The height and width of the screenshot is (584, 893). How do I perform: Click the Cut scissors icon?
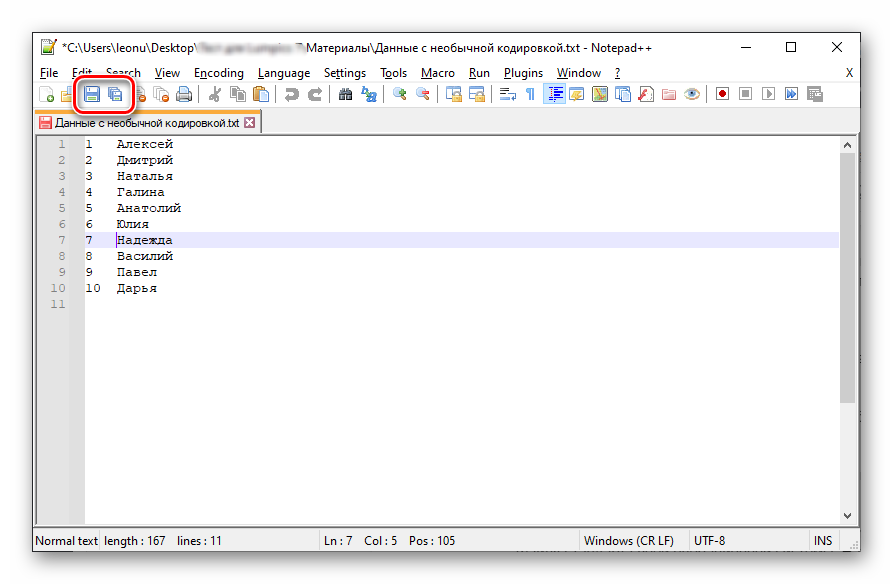pyautogui.click(x=215, y=94)
